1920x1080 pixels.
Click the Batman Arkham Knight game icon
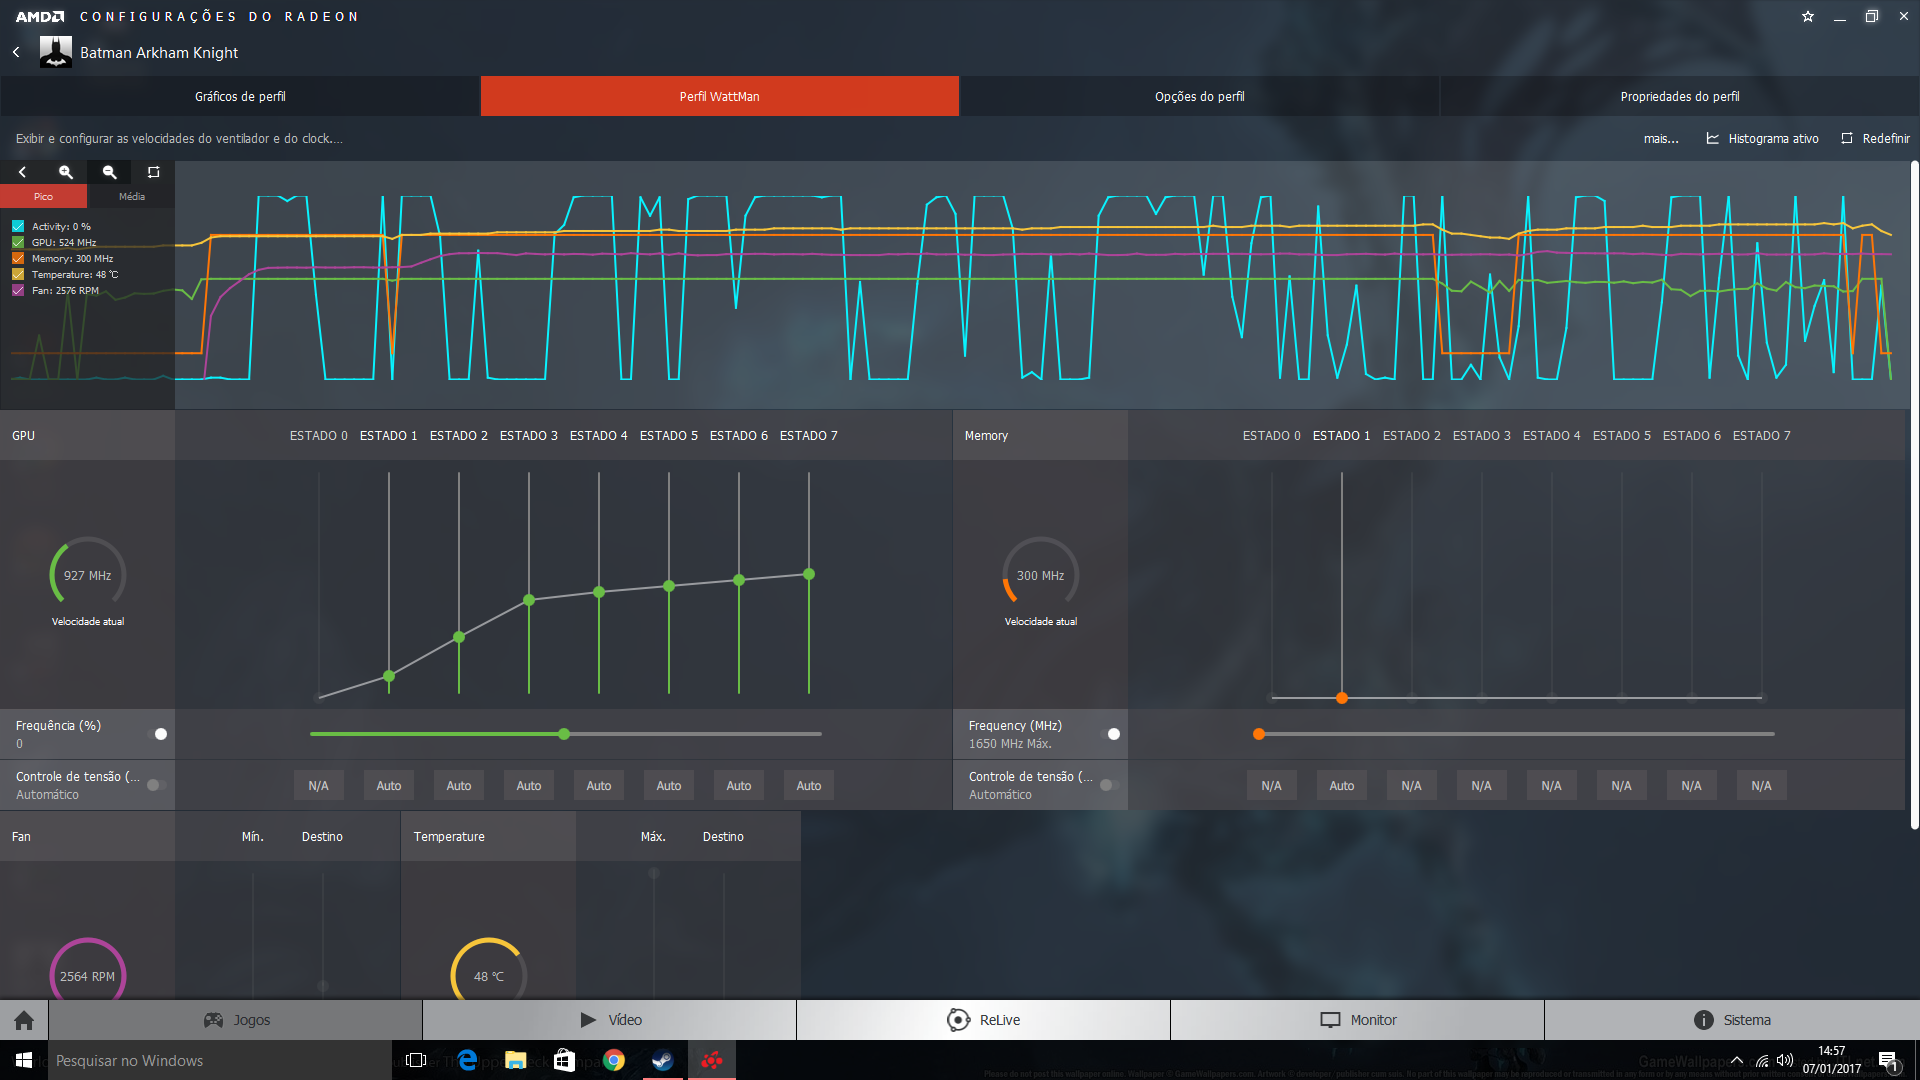point(56,52)
